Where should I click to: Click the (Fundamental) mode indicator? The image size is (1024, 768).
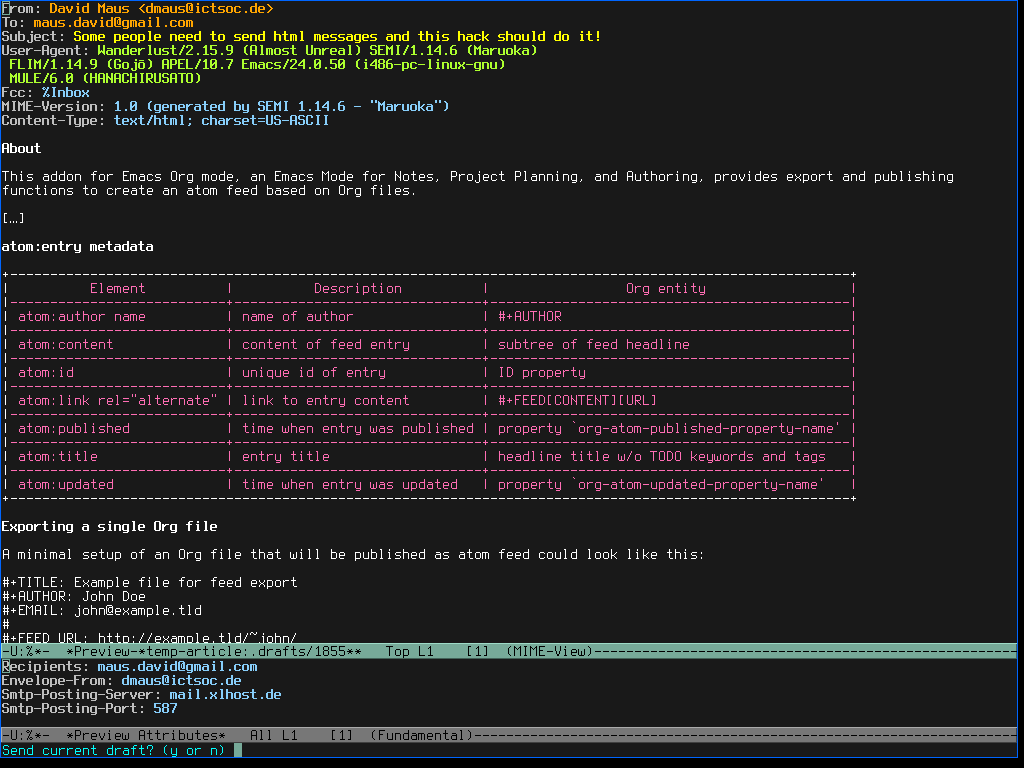[x=422, y=735]
